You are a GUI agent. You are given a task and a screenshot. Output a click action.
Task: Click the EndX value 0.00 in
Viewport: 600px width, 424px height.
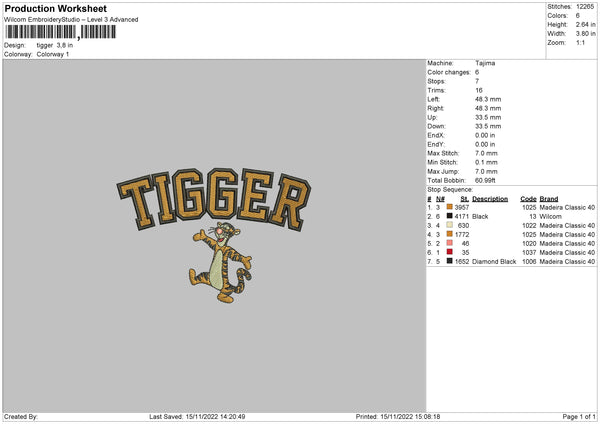click(x=485, y=135)
